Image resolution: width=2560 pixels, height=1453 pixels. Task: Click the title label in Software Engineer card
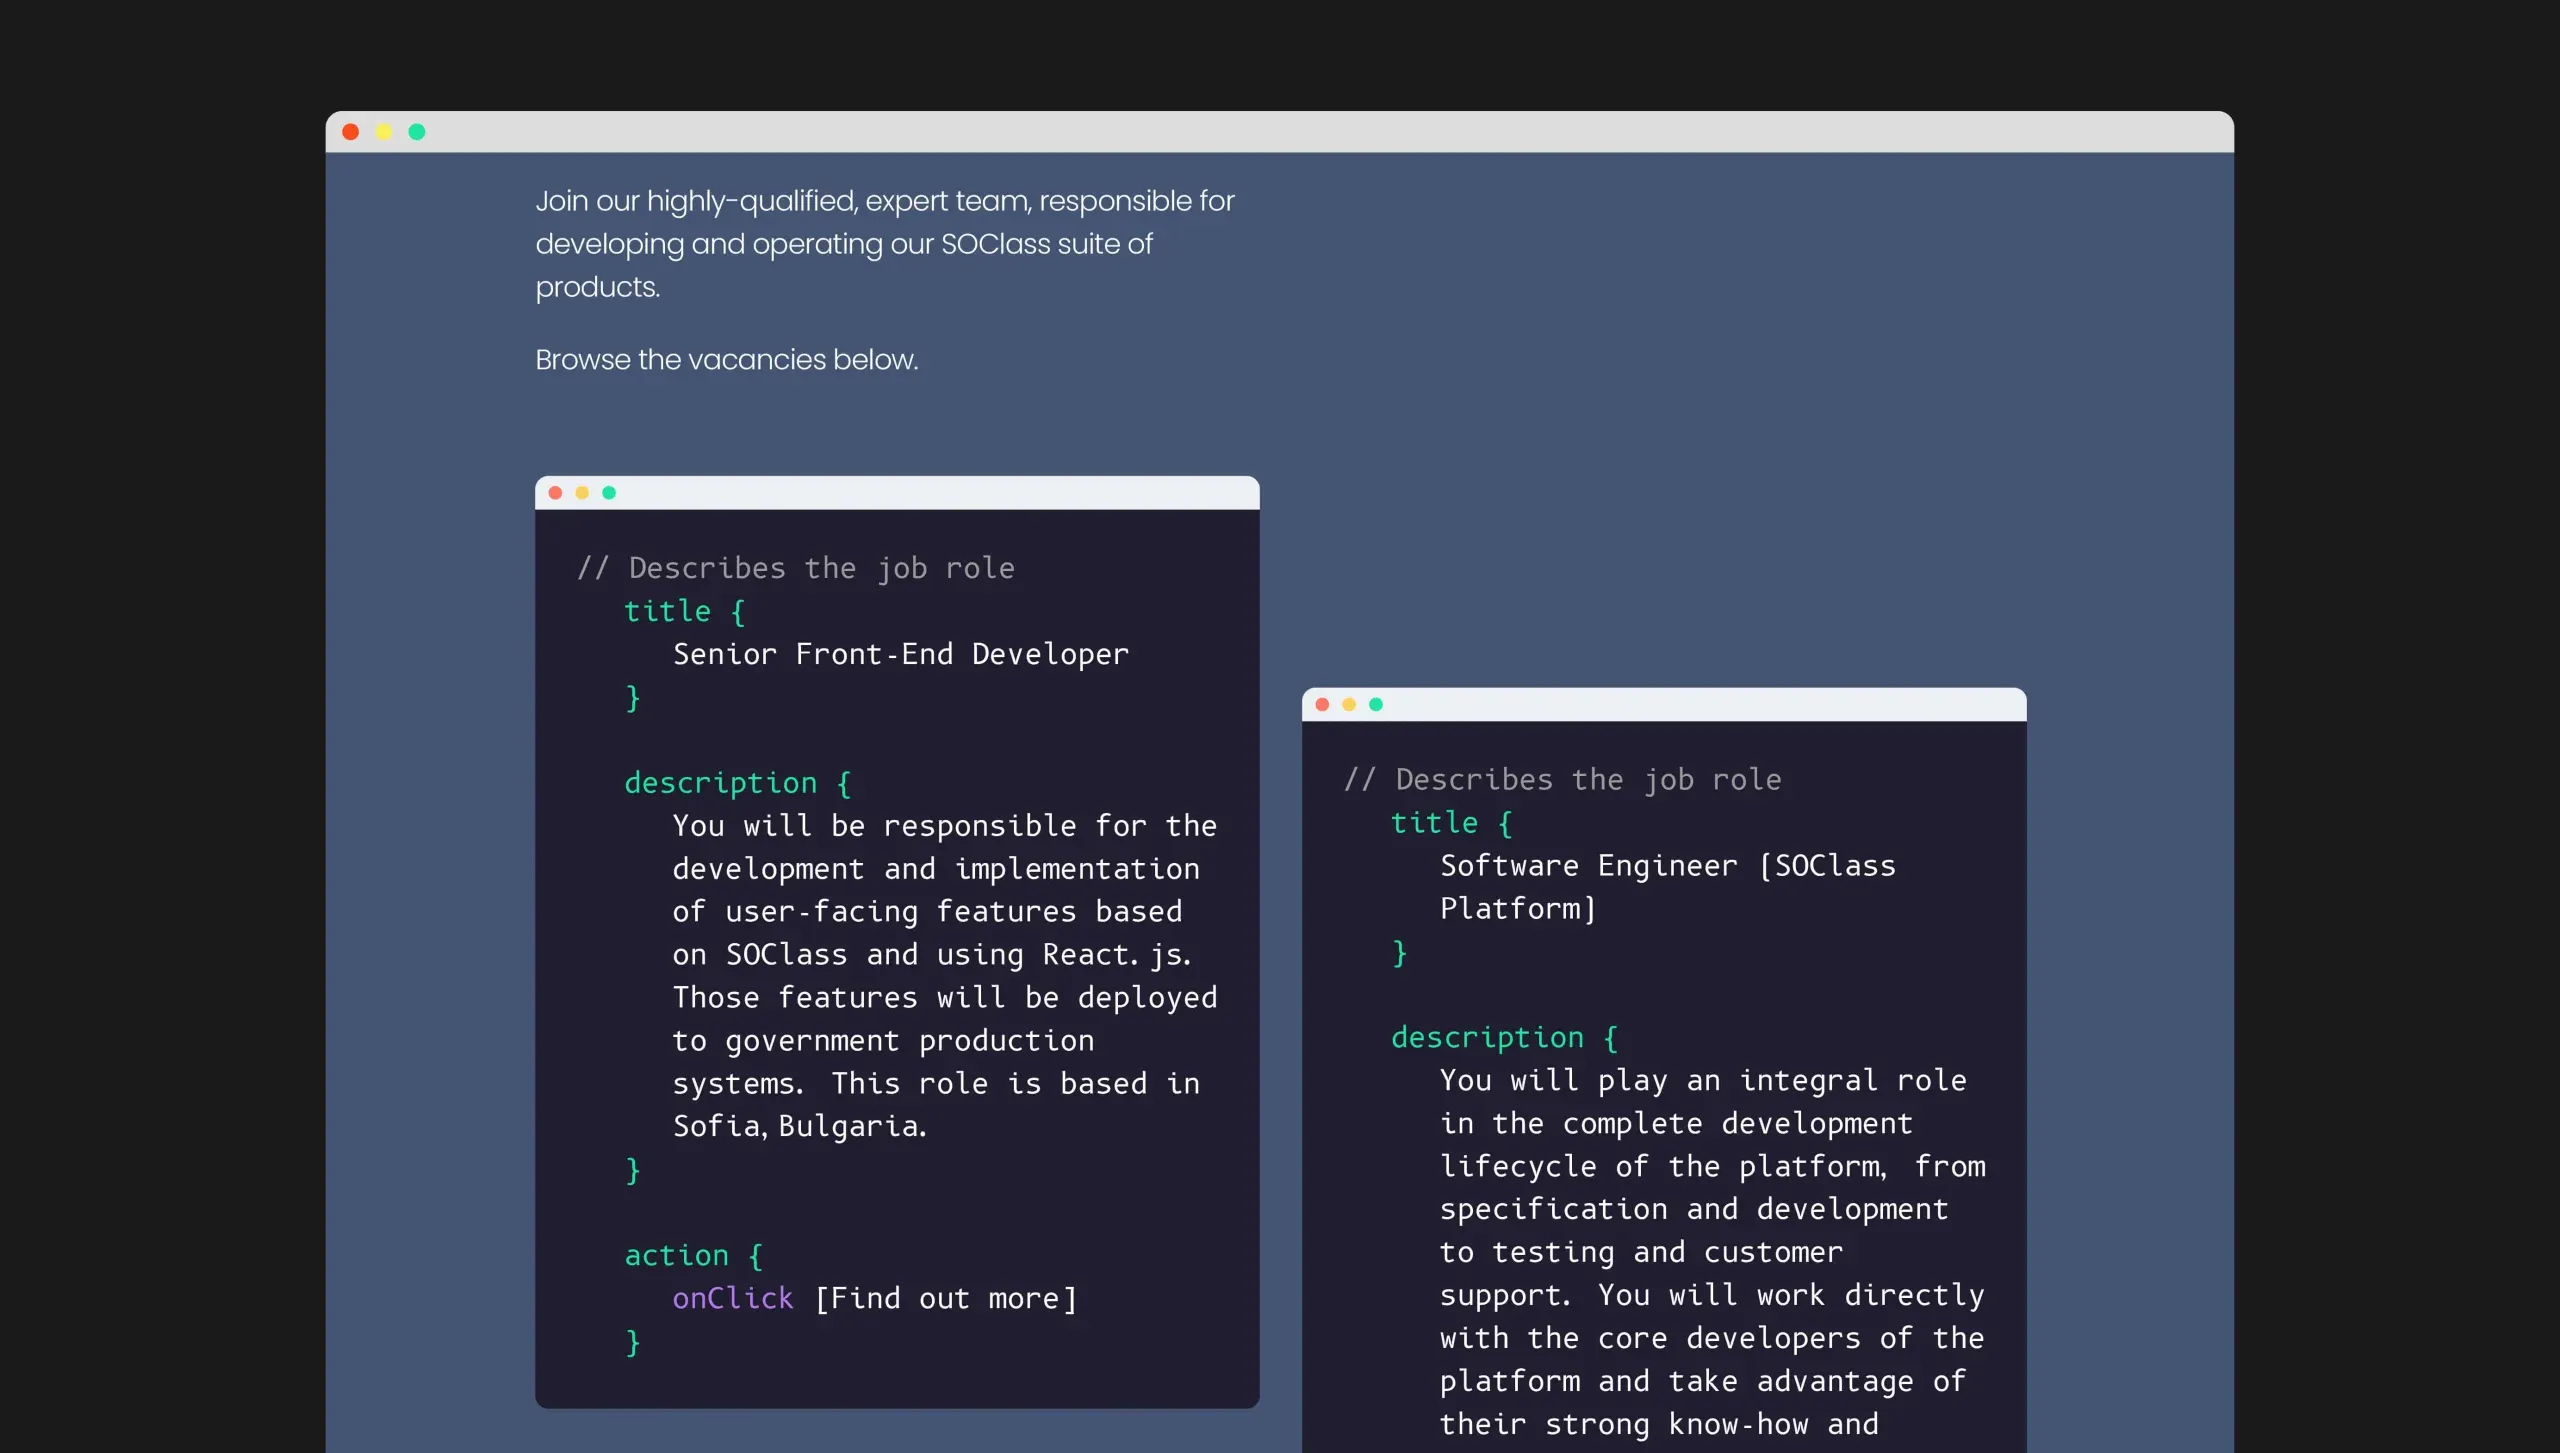[1434, 823]
